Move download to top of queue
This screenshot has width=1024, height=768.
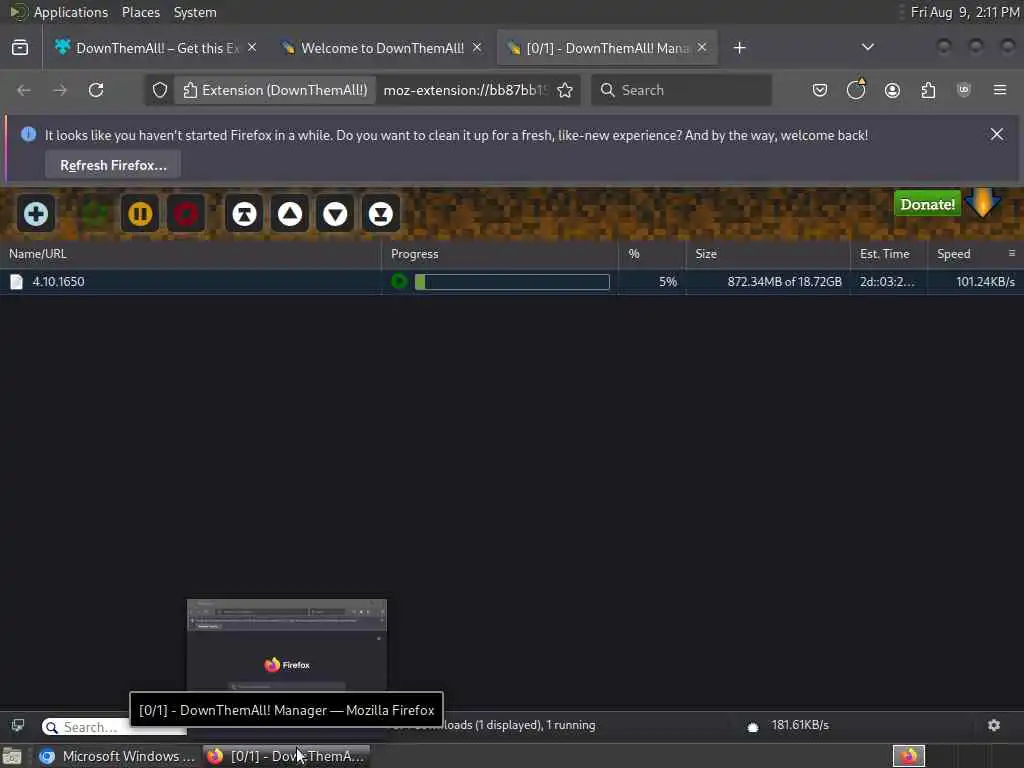[244, 214]
